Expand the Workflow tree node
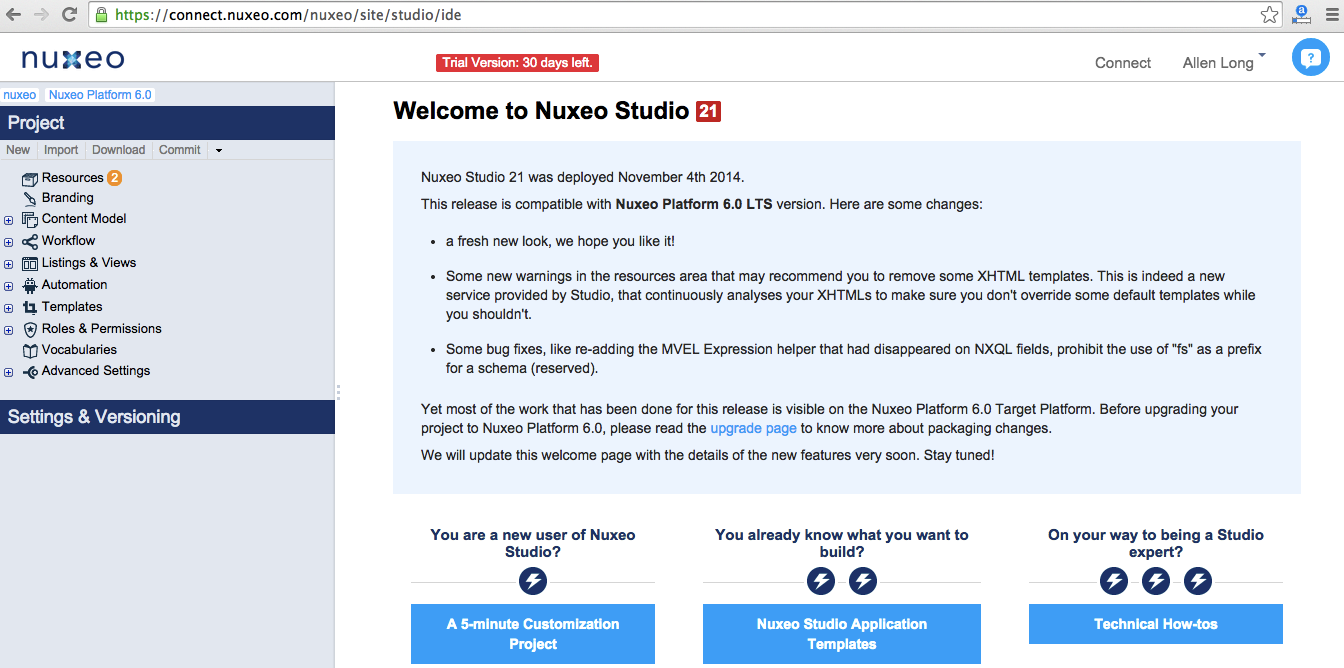 click(x=9, y=242)
